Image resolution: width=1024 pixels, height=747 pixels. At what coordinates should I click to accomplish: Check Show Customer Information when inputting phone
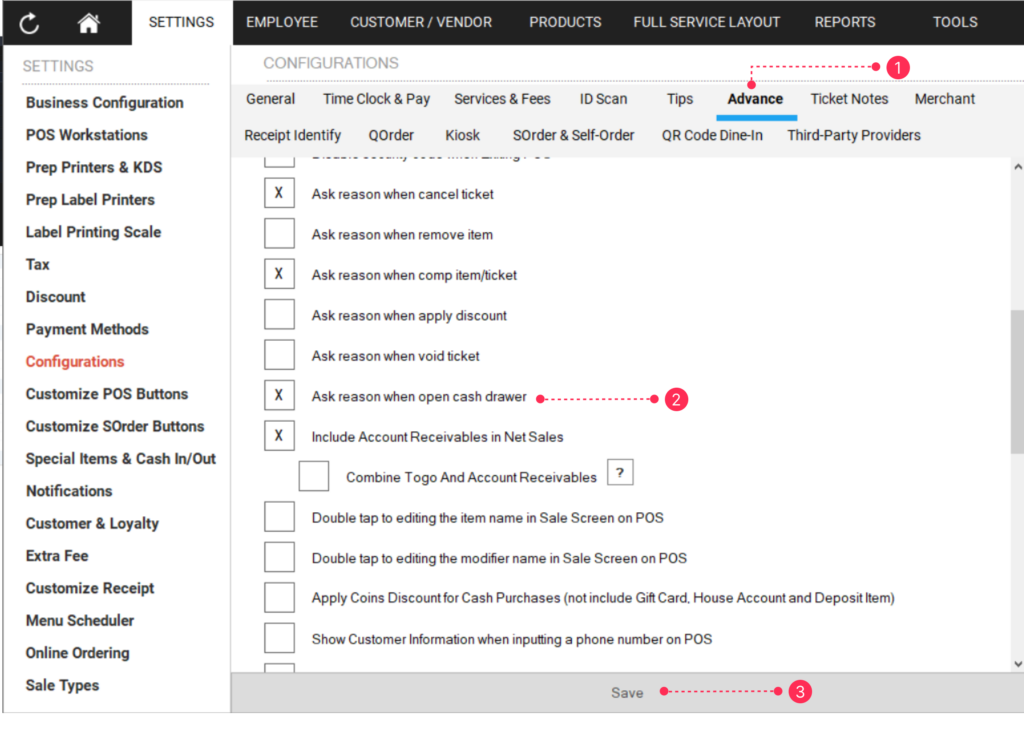click(279, 639)
